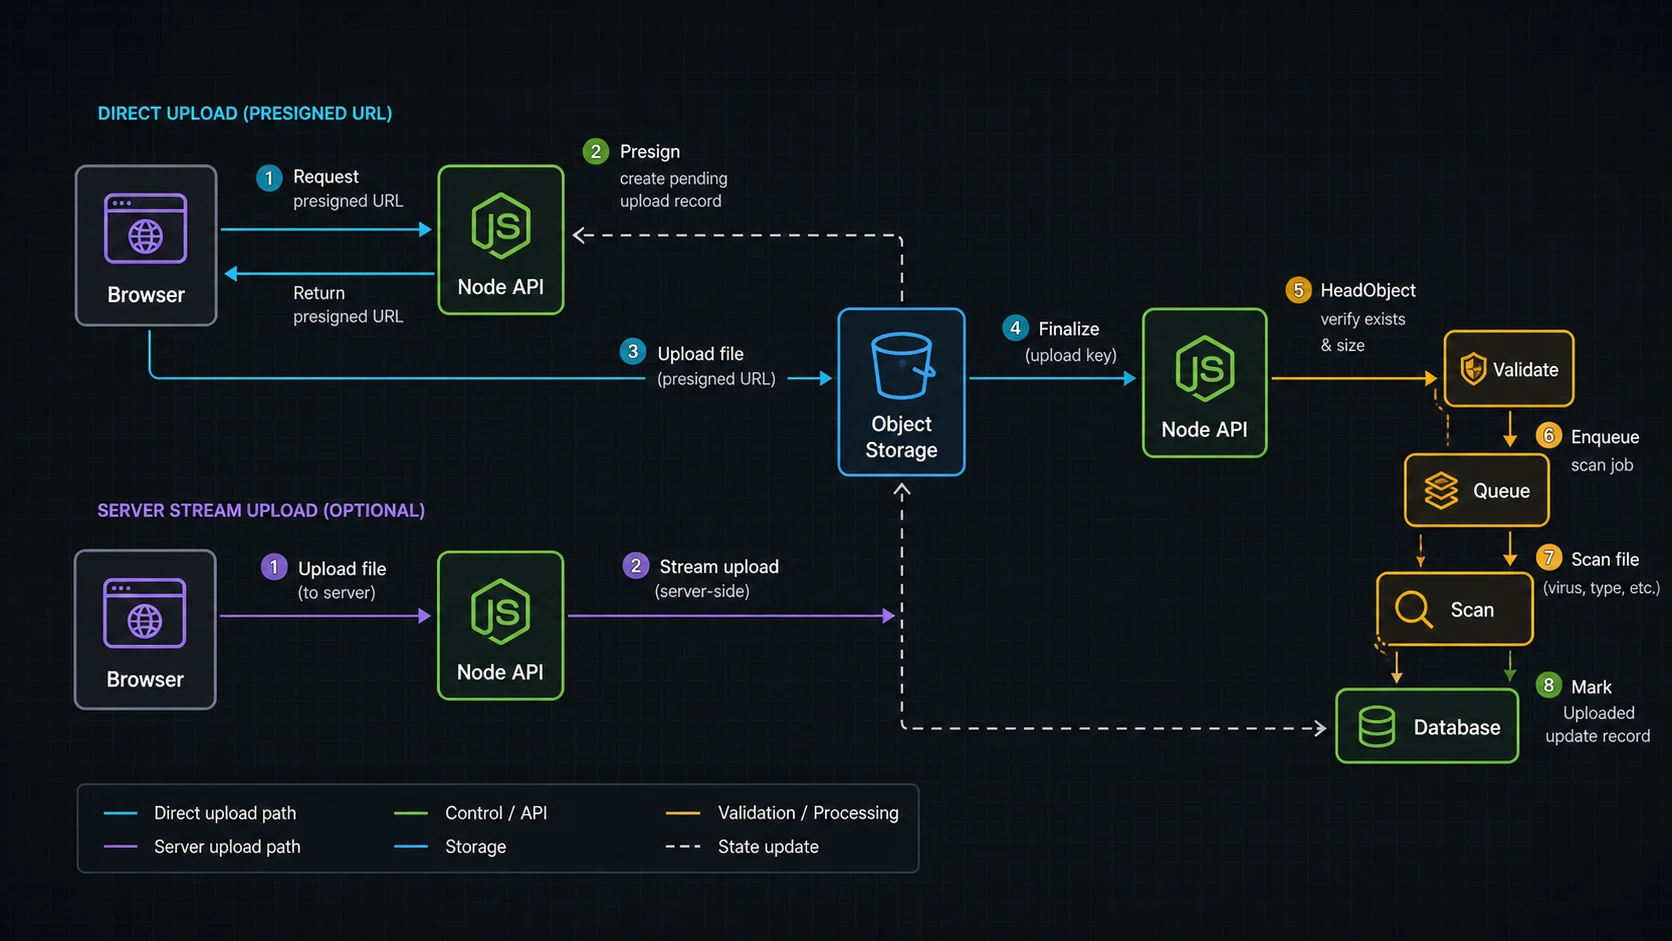The image size is (1672, 941).
Task: Select the Node.js logo in the Node API box beside Presign
Action: click(x=501, y=227)
